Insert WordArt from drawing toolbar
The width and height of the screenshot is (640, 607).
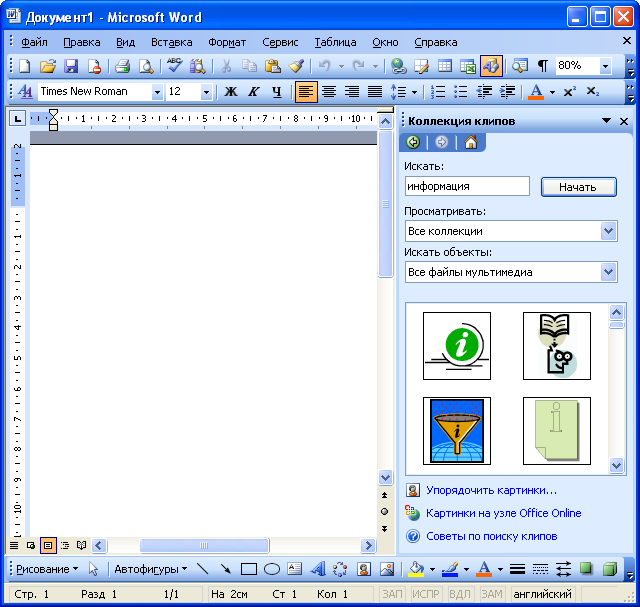[x=318, y=569]
